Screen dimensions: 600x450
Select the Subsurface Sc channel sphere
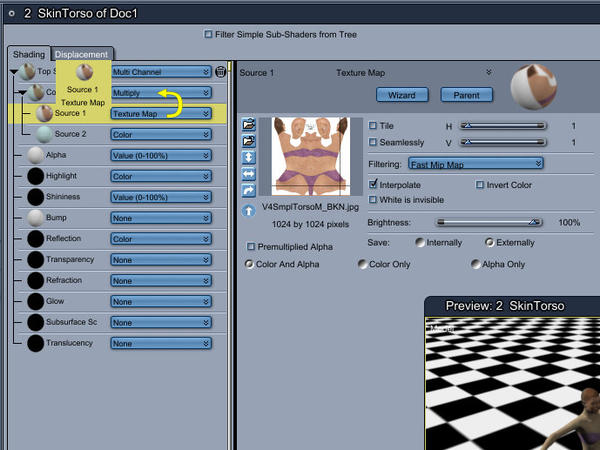pos(36,322)
